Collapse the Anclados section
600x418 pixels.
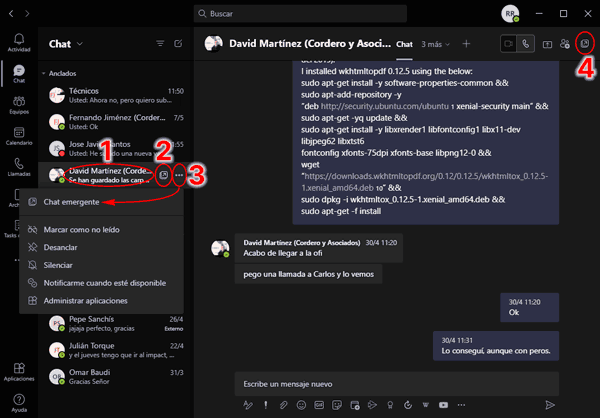coord(44,73)
